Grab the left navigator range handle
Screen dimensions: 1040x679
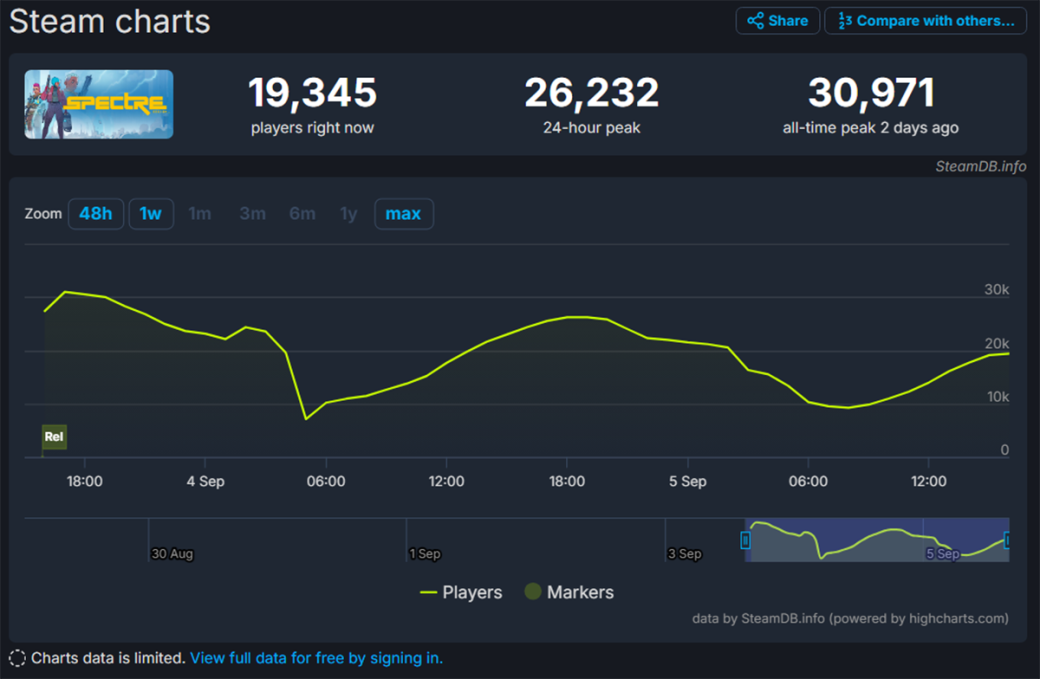pos(746,540)
